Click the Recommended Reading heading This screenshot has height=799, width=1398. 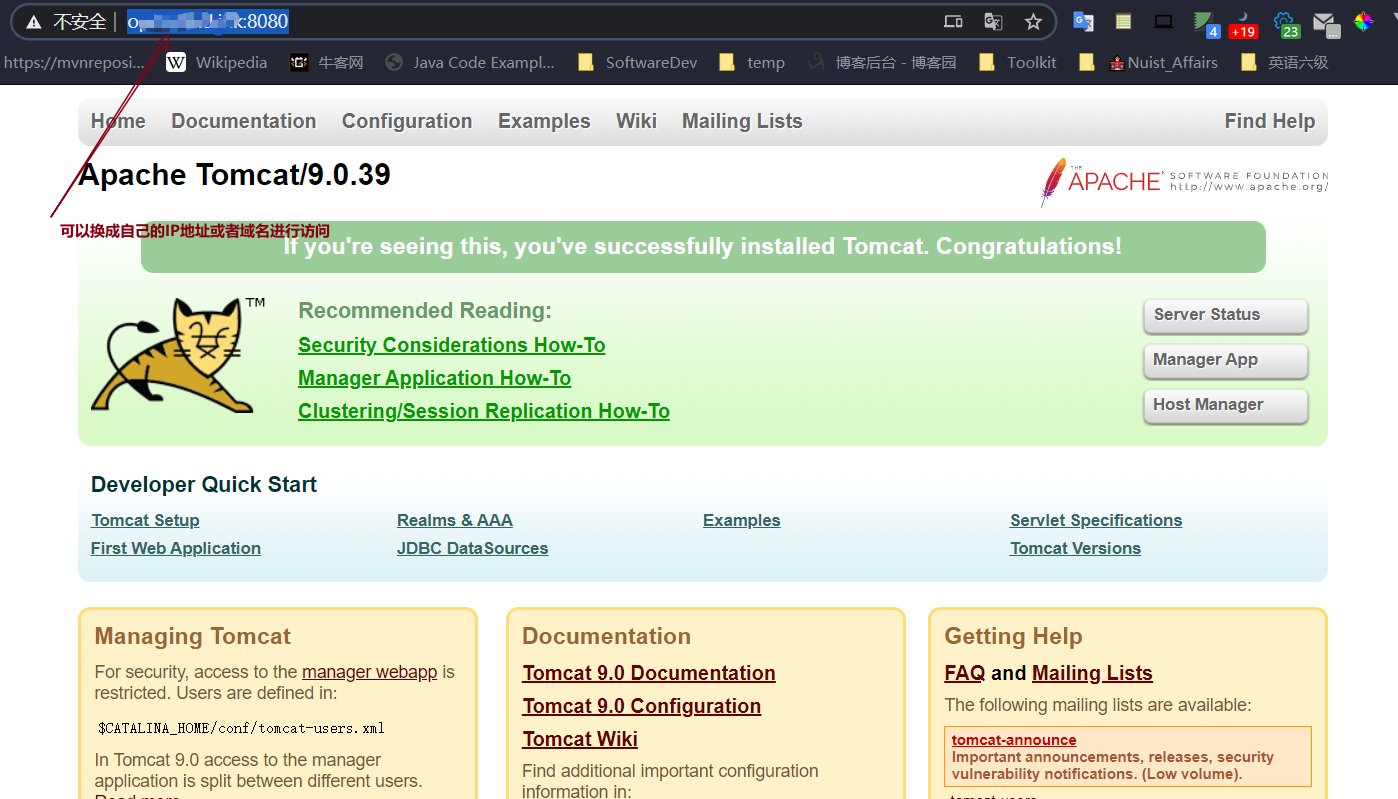pyautogui.click(x=425, y=311)
